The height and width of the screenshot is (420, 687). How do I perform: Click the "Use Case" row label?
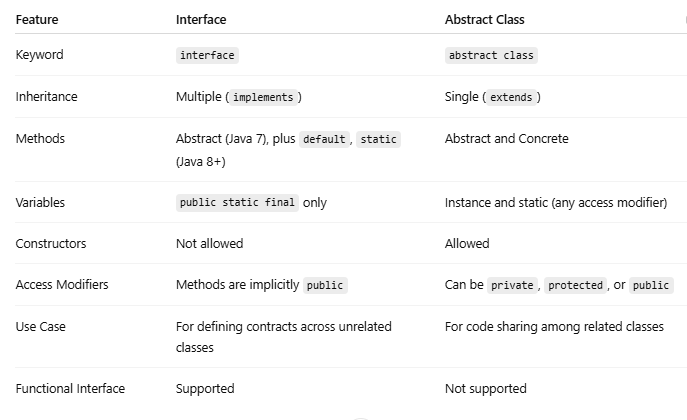[x=40, y=327]
